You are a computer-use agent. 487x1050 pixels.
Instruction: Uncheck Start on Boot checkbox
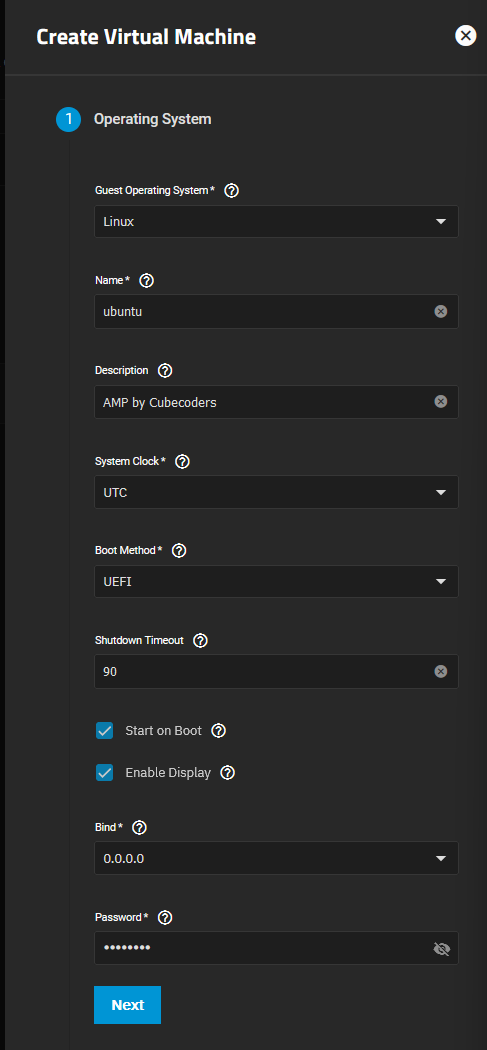click(x=105, y=731)
